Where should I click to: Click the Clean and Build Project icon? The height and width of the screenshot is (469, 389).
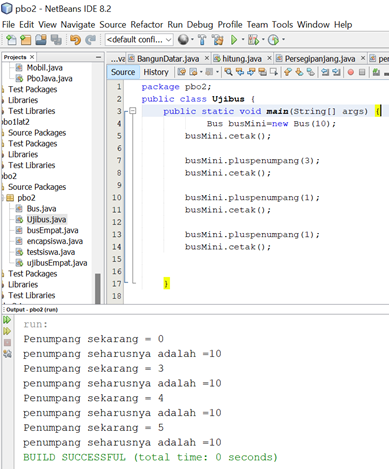point(218,40)
